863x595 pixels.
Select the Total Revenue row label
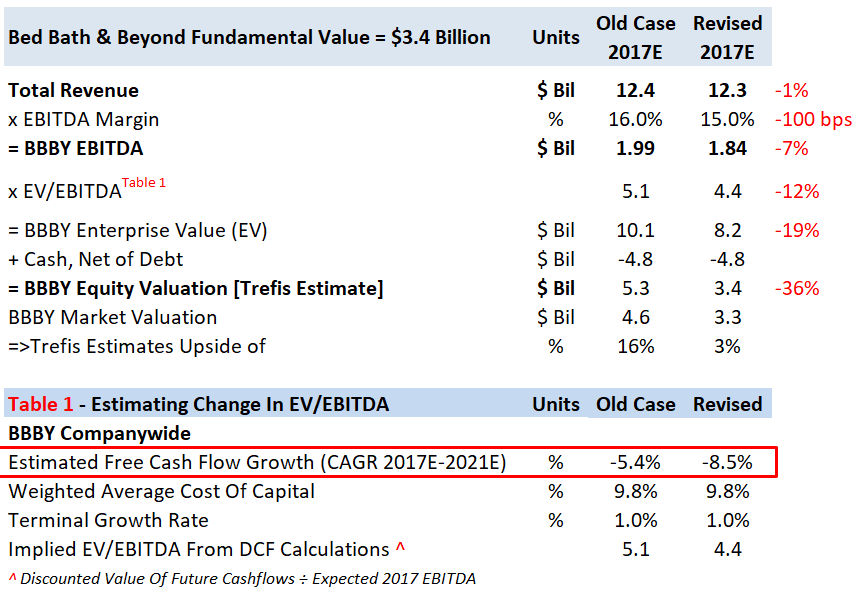pyautogui.click(x=73, y=90)
